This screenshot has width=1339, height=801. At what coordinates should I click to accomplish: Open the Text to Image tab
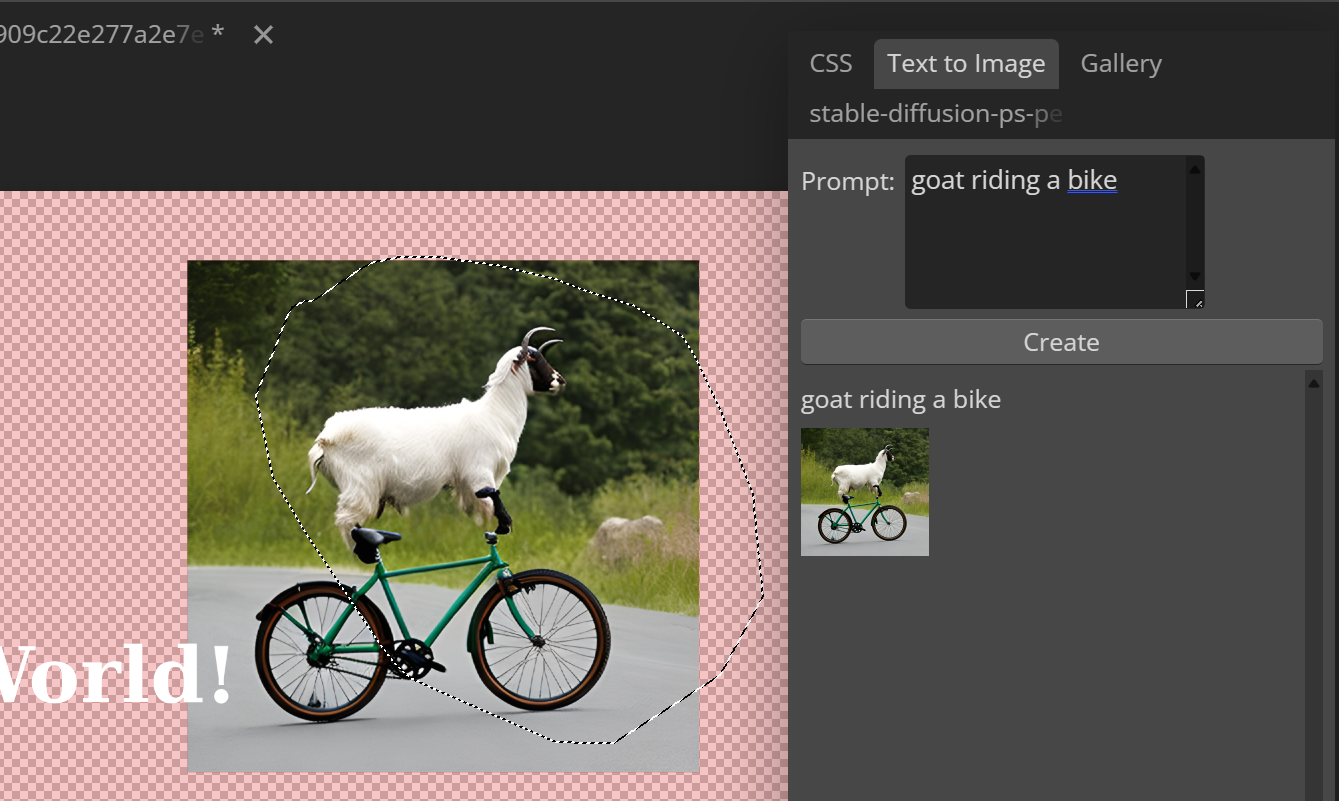966,64
